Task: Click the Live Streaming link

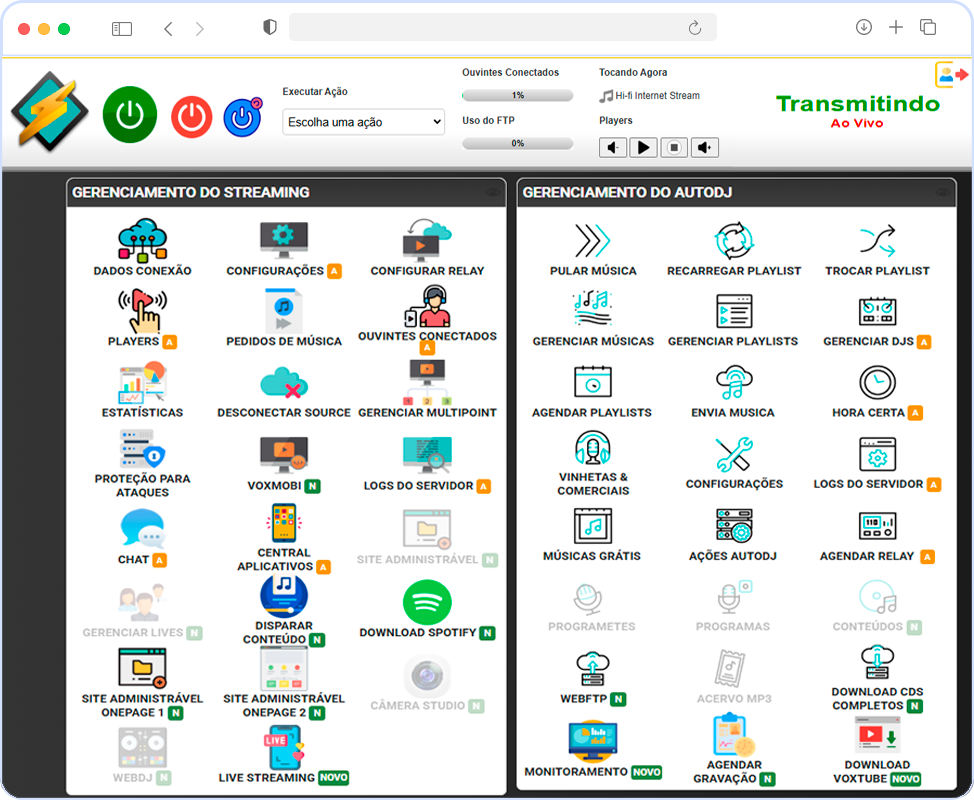Action: tap(266, 777)
